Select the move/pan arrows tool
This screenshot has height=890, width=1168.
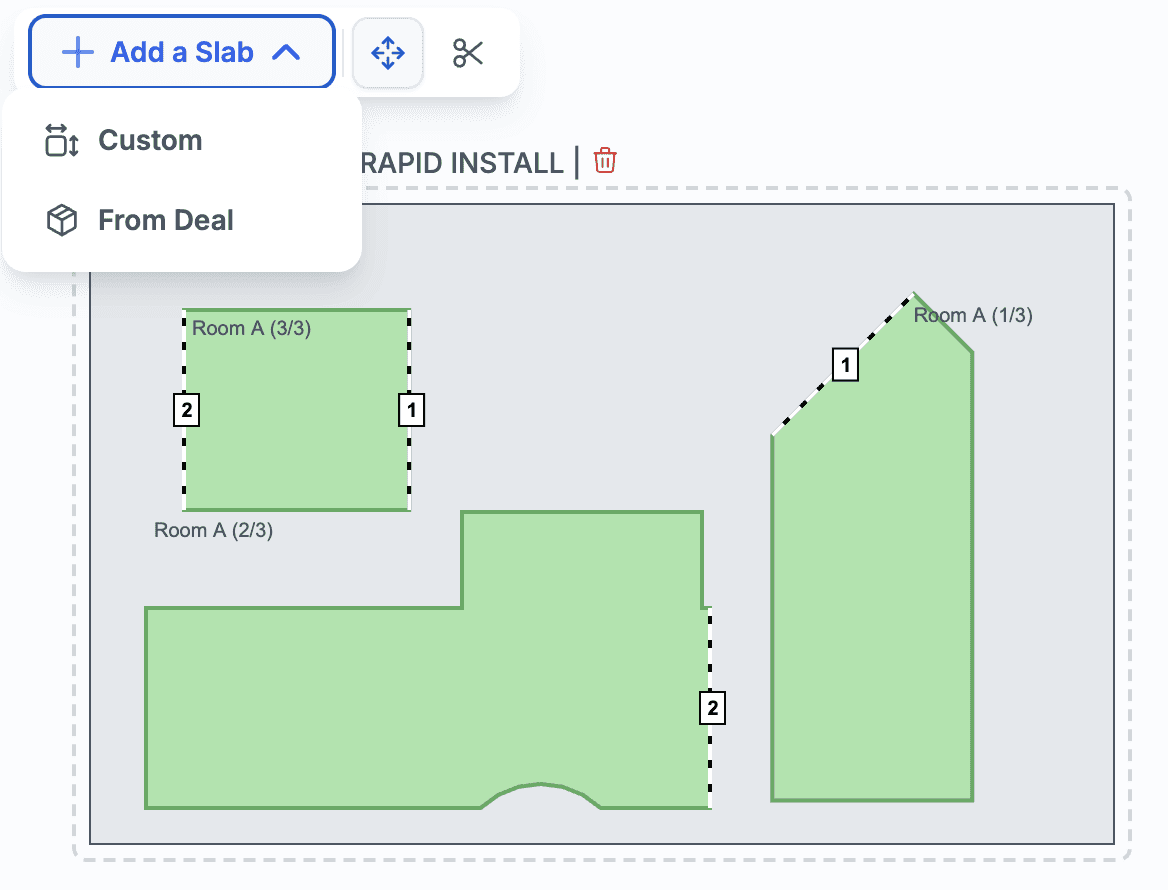[388, 53]
